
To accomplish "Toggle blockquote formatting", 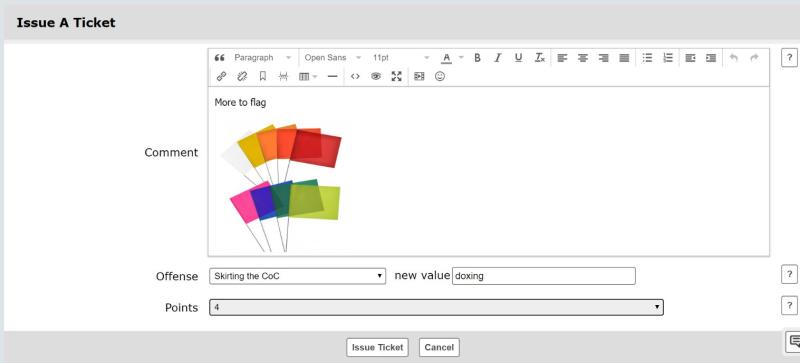I will [219, 58].
